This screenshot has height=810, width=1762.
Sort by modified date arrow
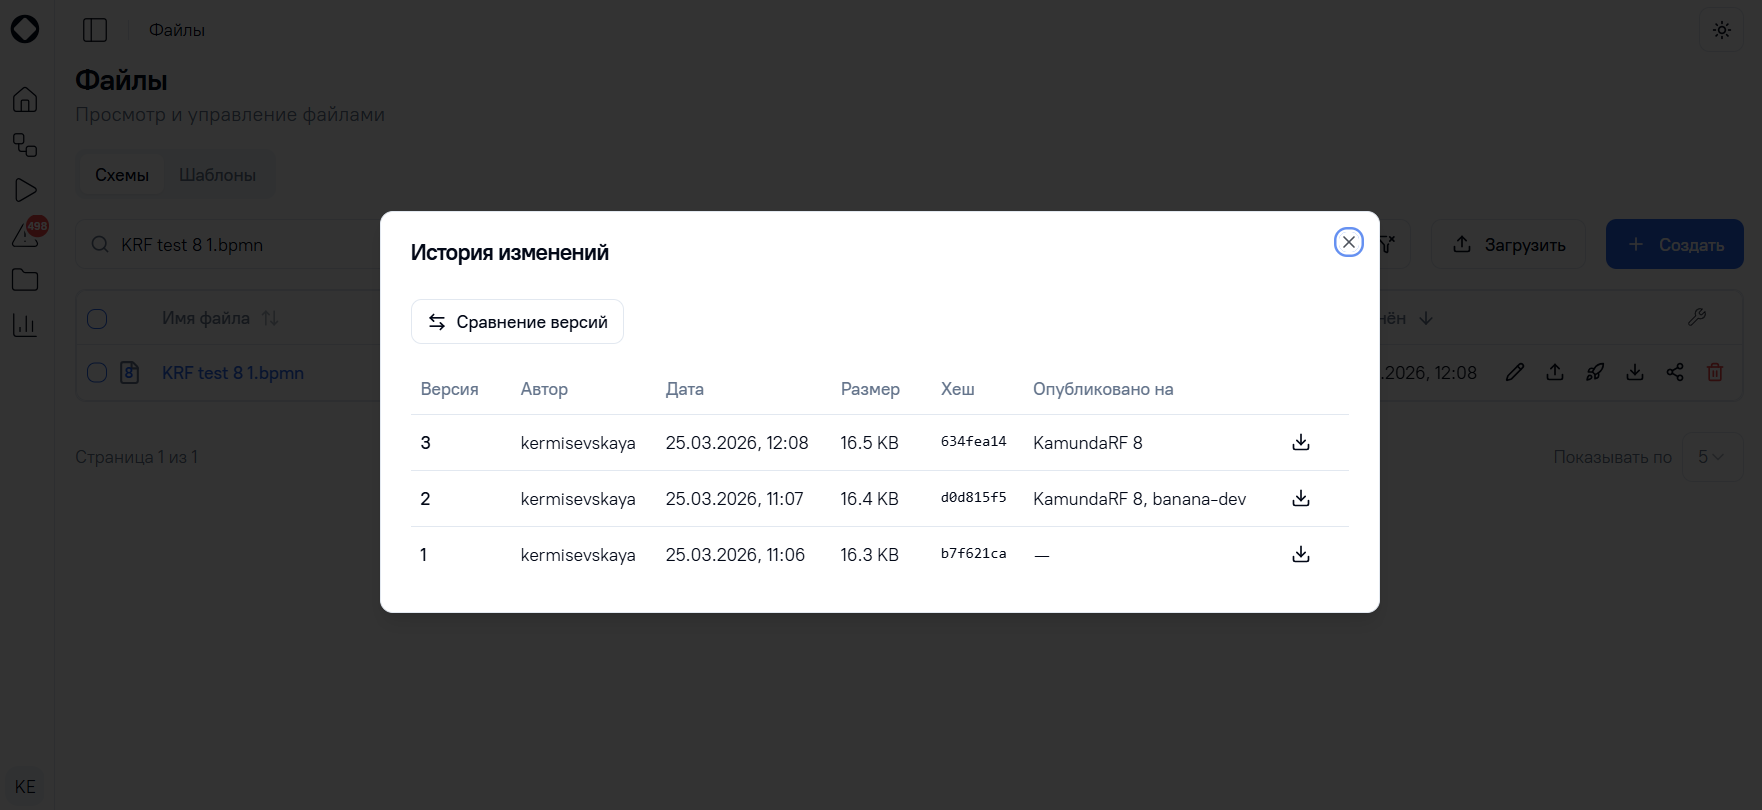pos(1427,318)
